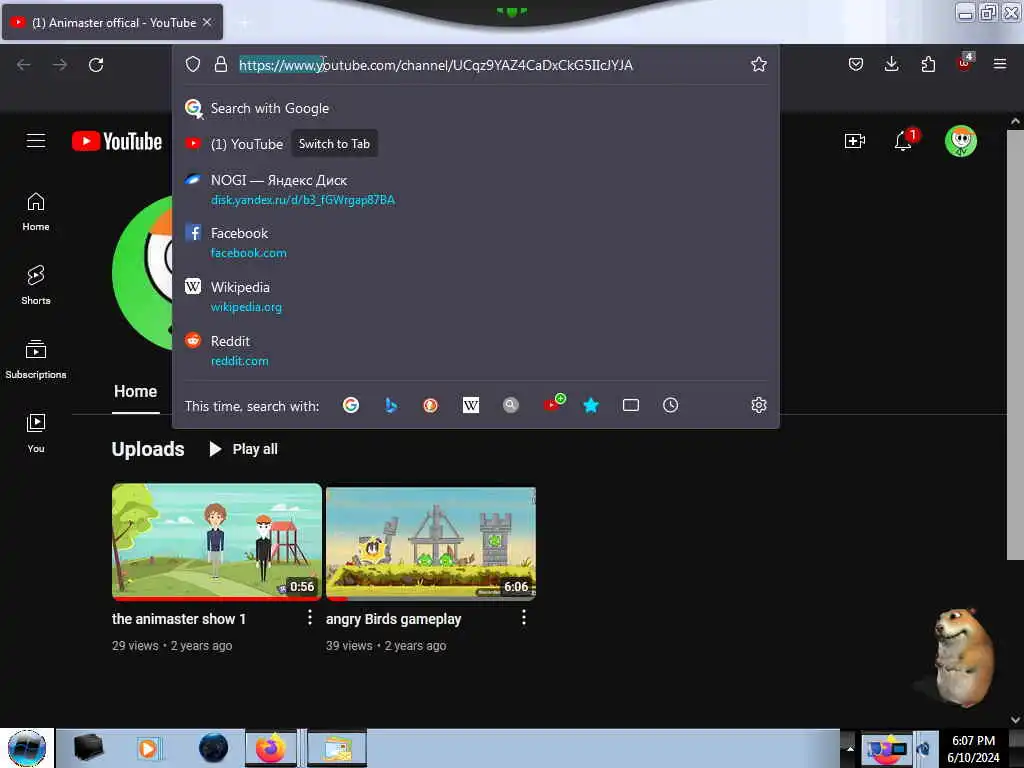Click page scrollbar down arrow
Screen dimensions: 1024x768
[1015, 720]
